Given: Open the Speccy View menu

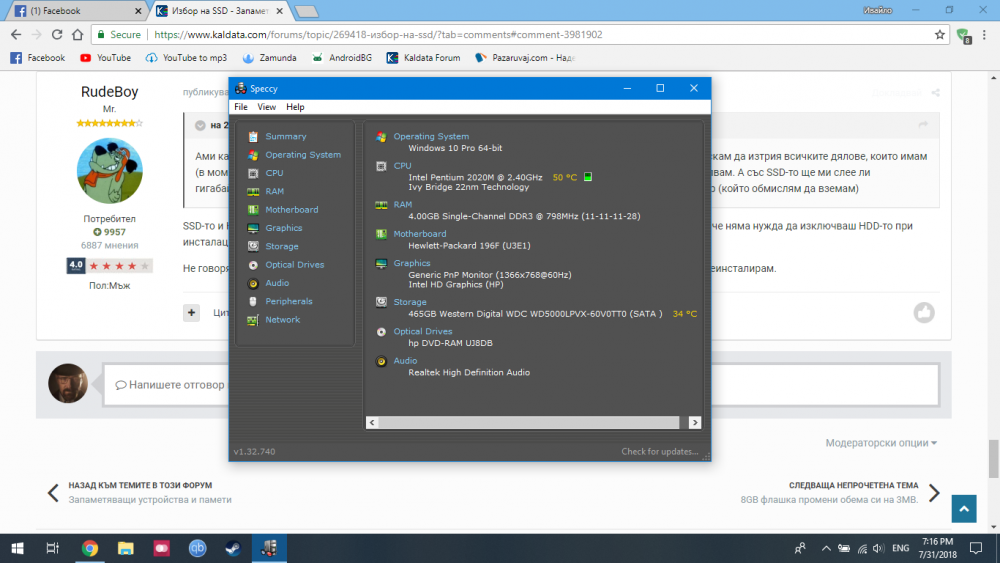Looking at the screenshot, I should point(267,107).
